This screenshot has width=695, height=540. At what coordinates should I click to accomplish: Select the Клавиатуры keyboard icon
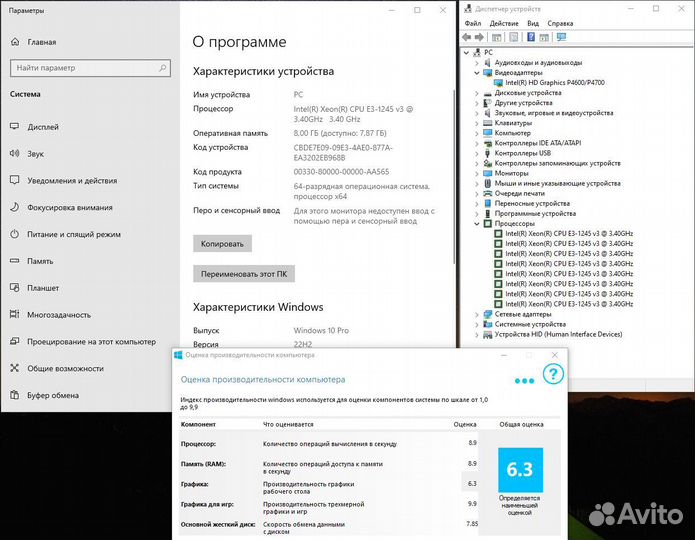pos(488,123)
